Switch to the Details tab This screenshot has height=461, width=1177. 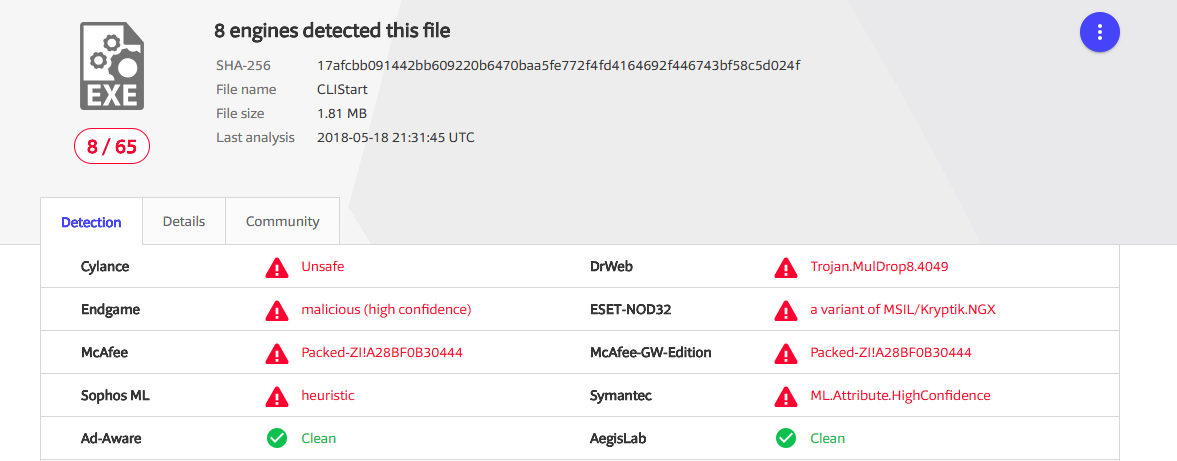(x=184, y=222)
